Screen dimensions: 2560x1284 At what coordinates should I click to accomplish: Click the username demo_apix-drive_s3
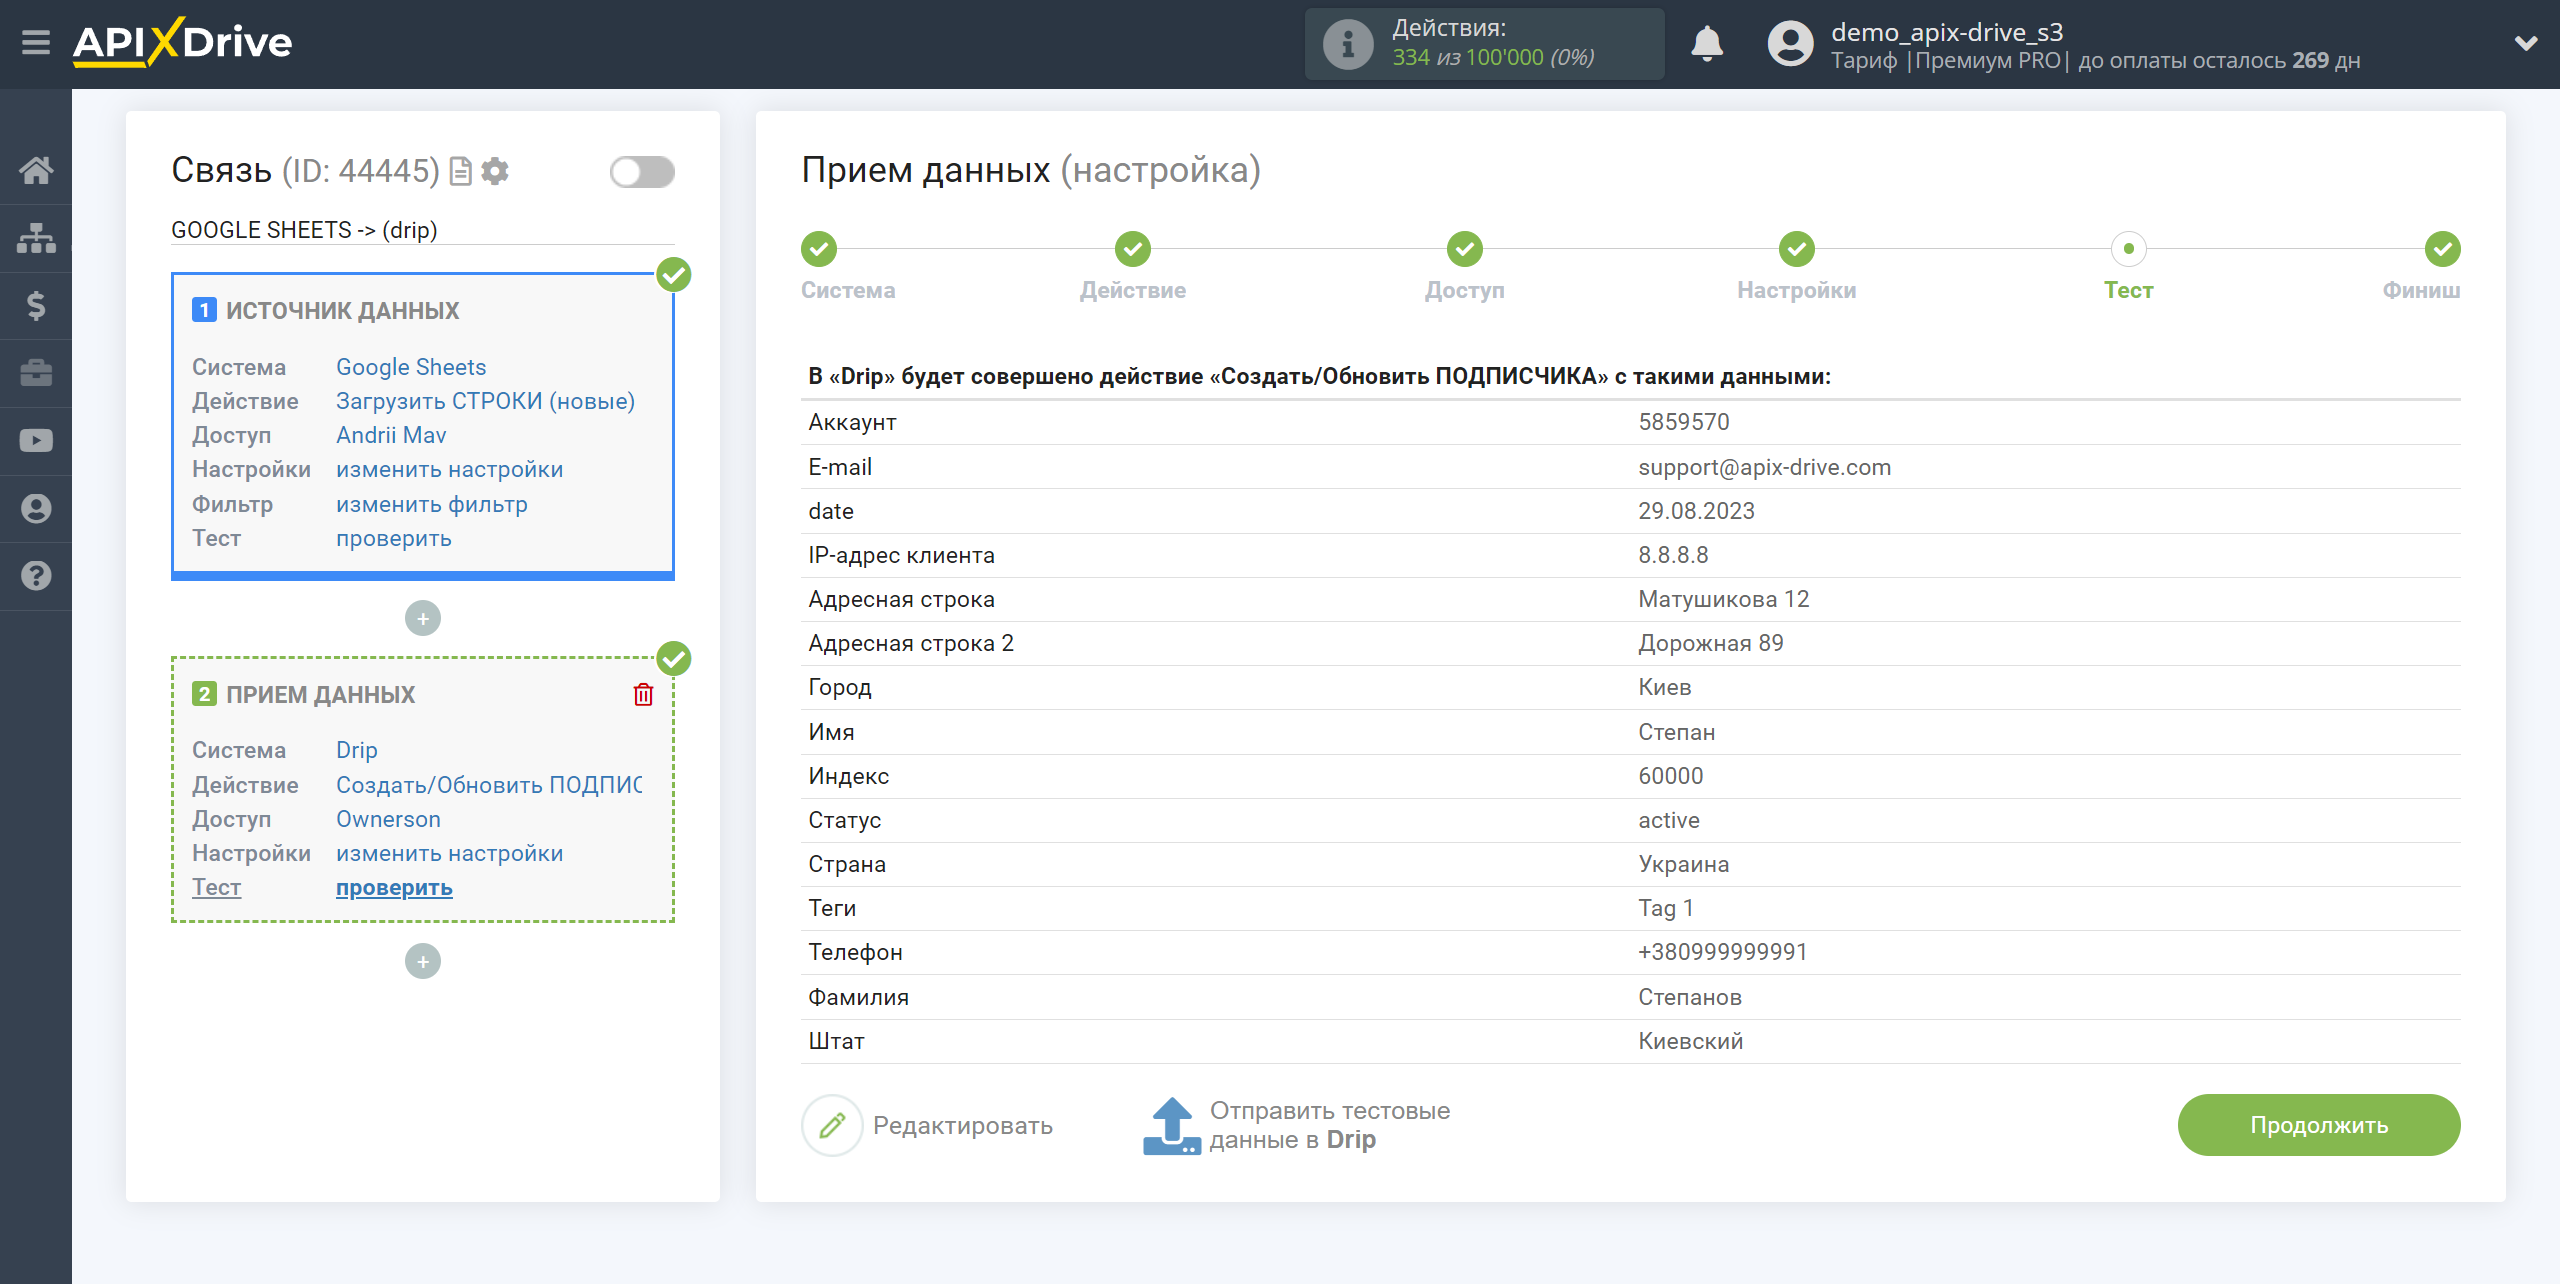click(x=1947, y=32)
